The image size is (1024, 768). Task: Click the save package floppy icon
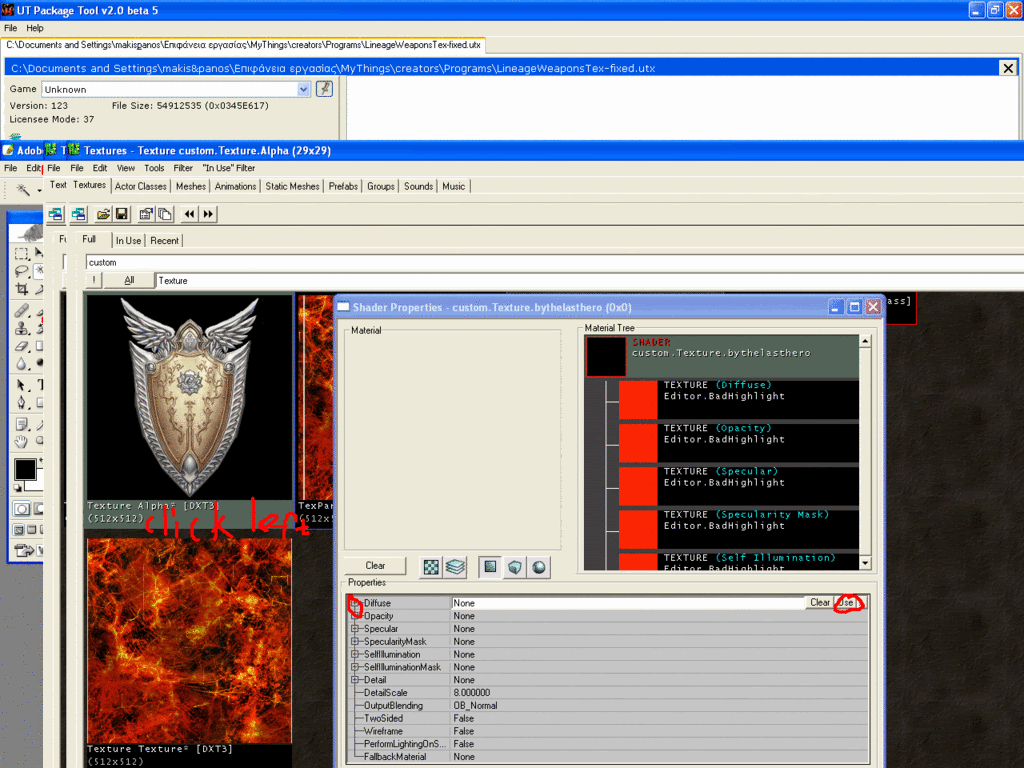point(121,214)
